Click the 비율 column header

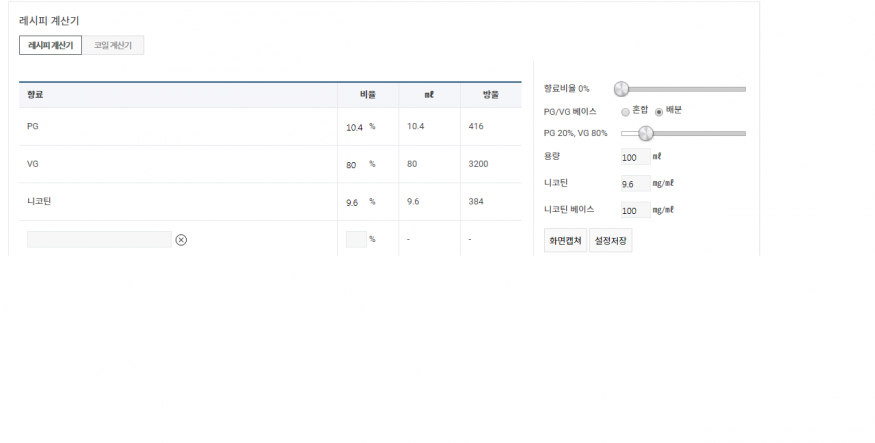pos(367,95)
